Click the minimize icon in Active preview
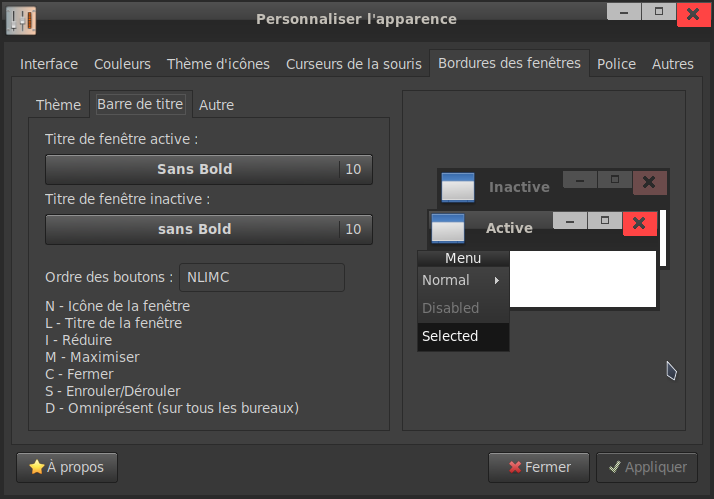This screenshot has width=714, height=499. 570,221
